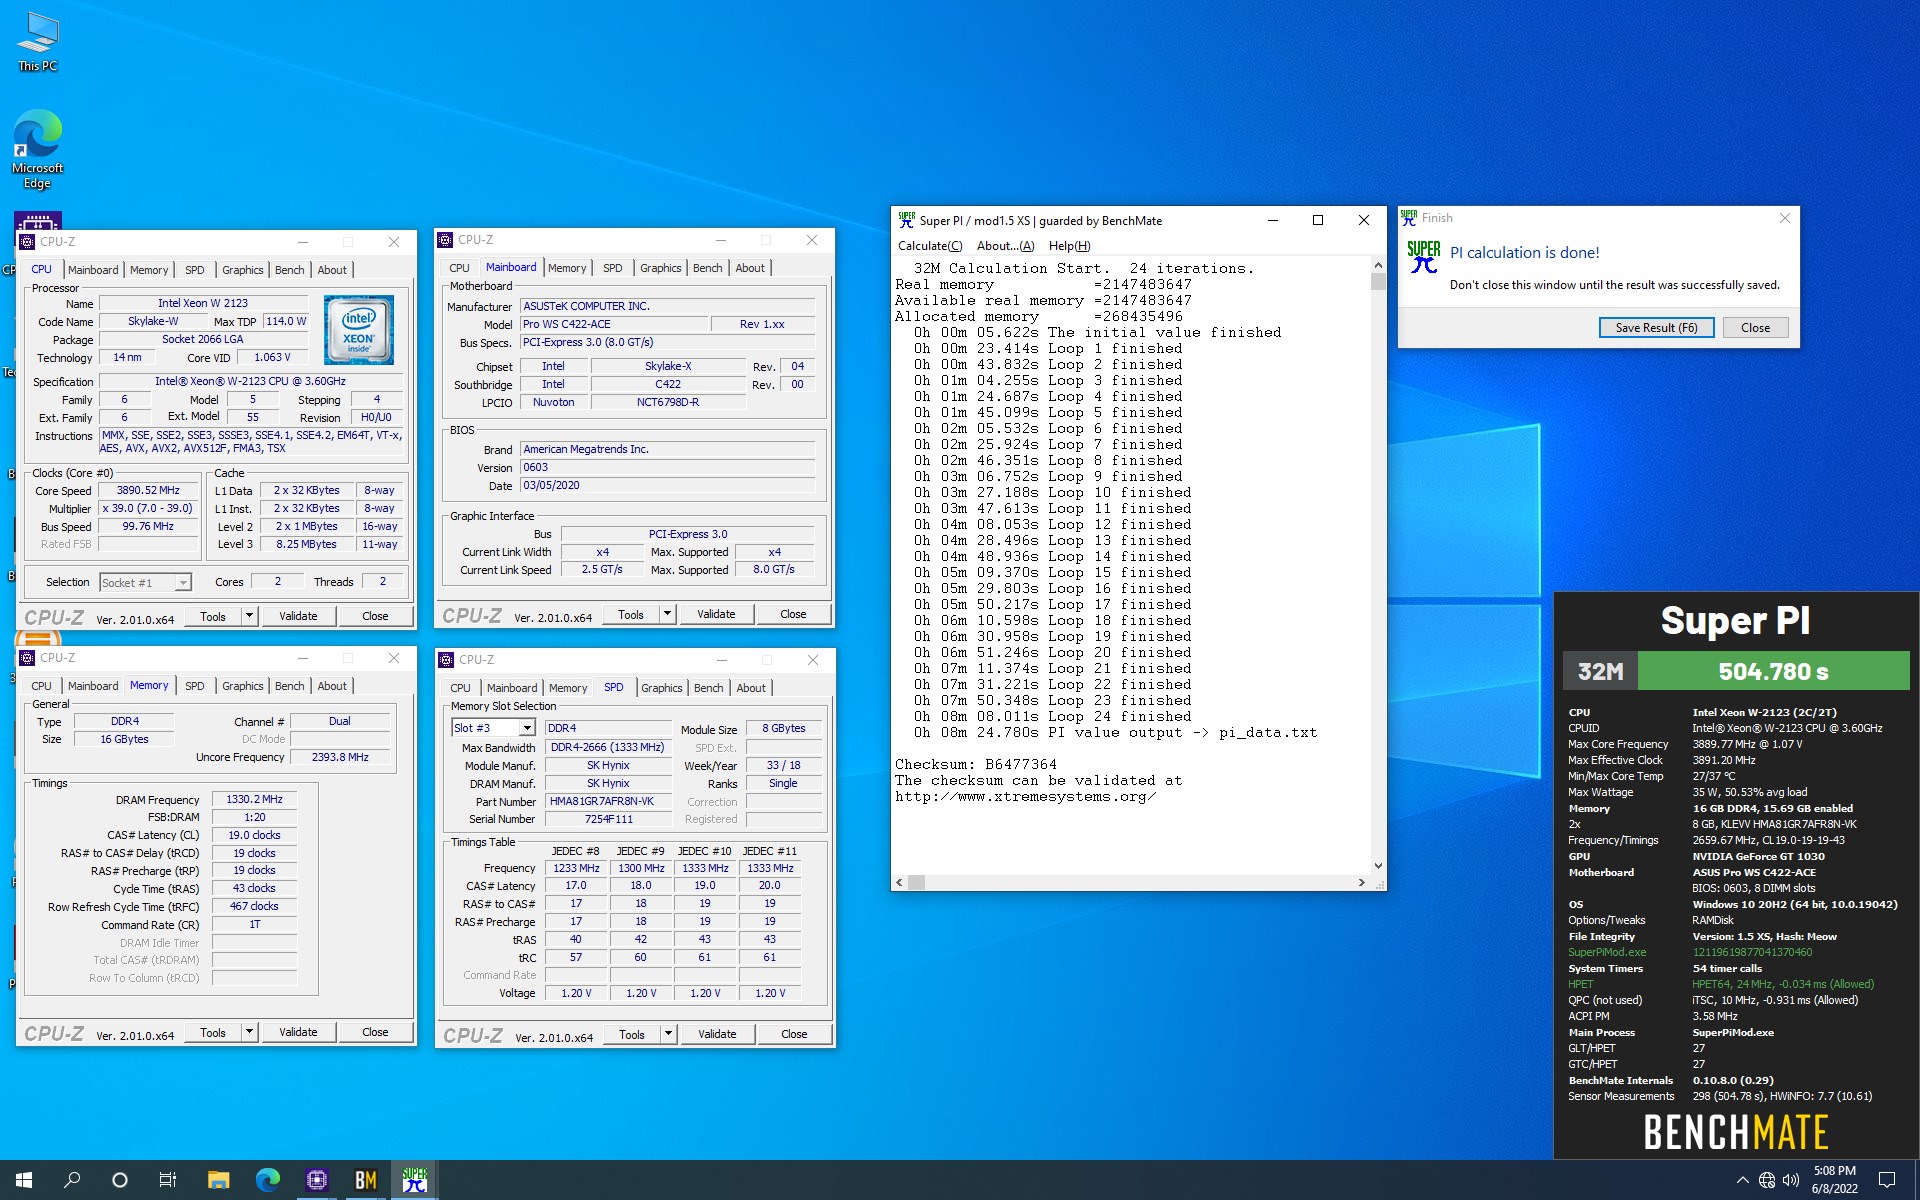The image size is (1920, 1200).
Task: Expand Tools arrow in CPU-Z Memory window
Action: 249,1032
